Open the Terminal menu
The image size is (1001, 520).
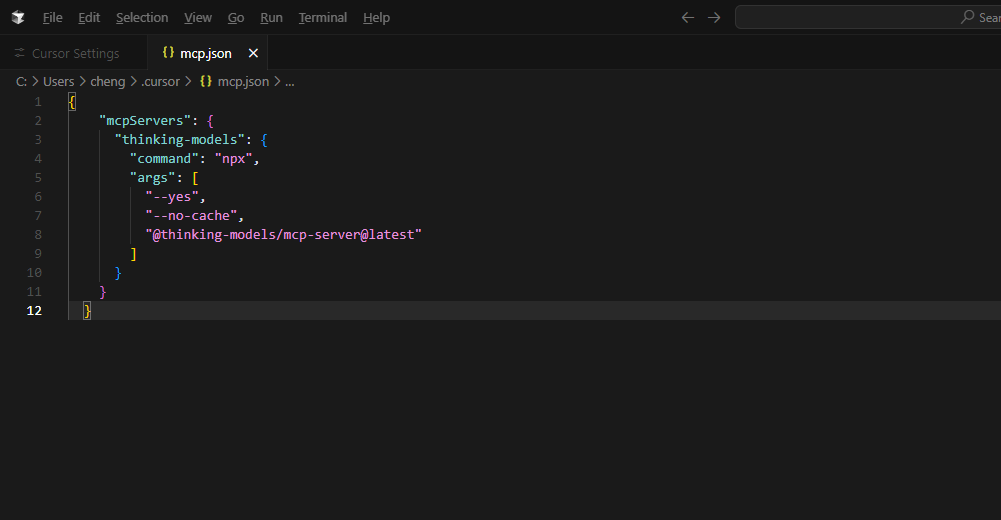click(x=322, y=18)
